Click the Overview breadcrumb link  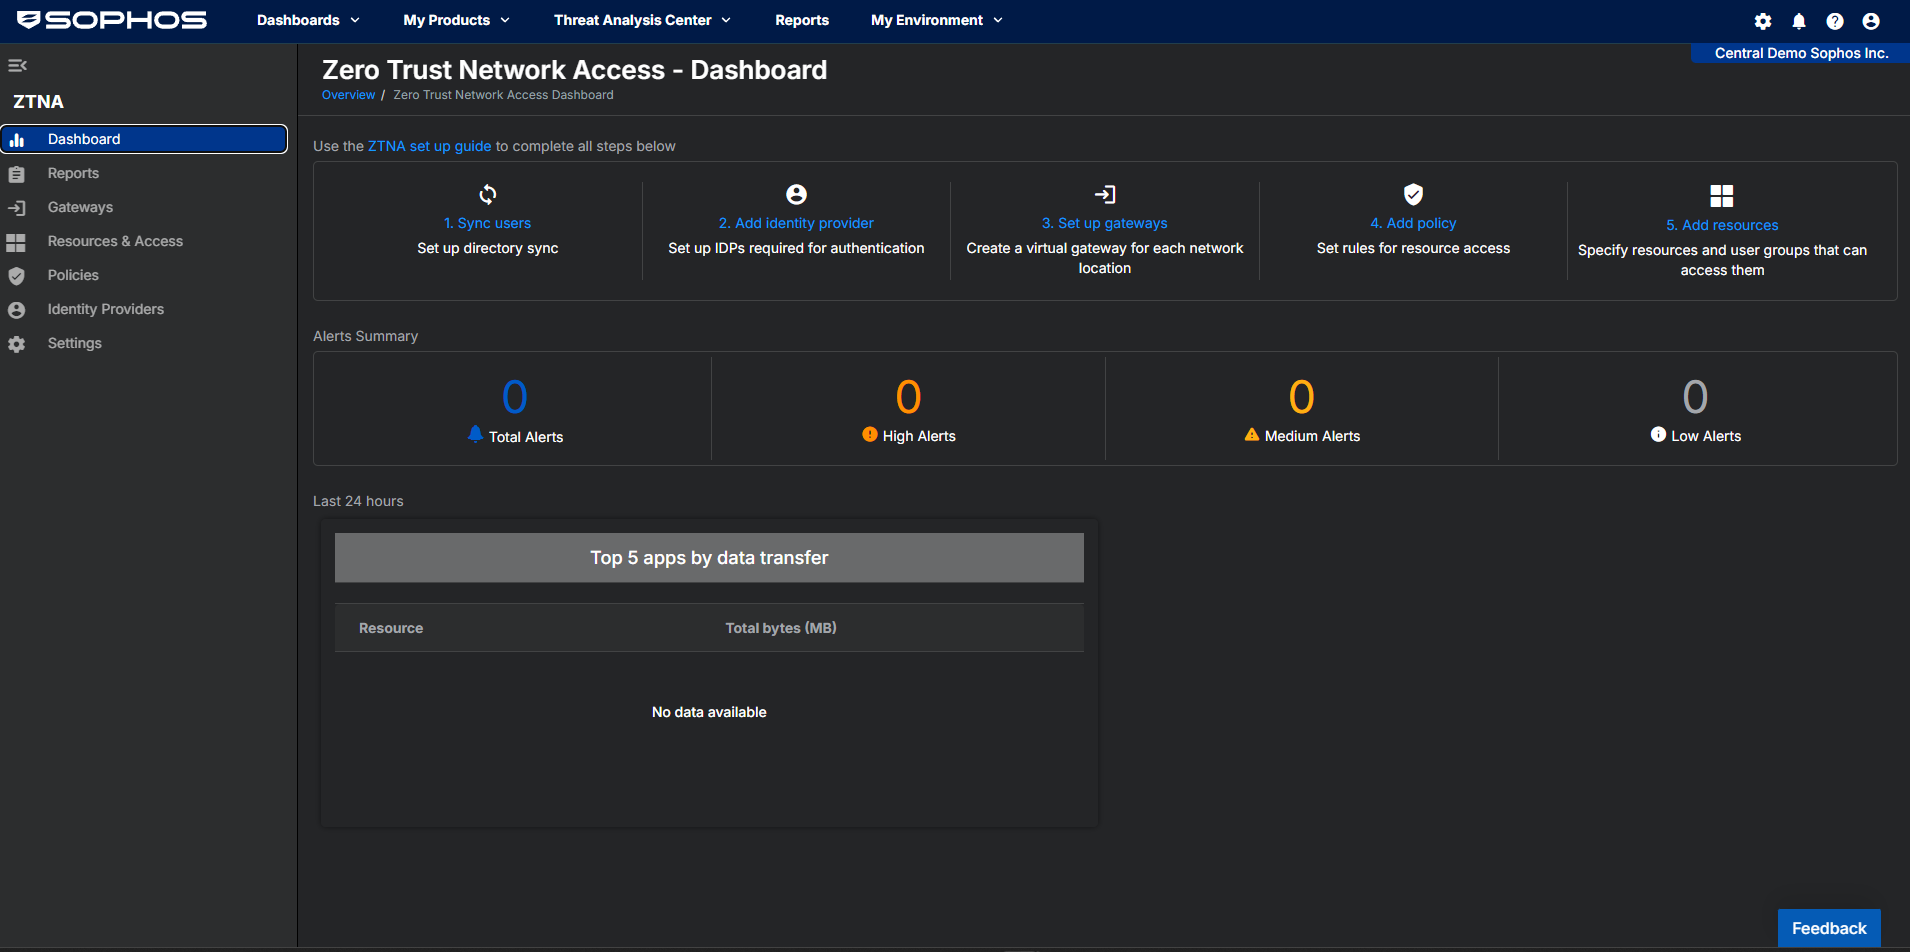click(x=348, y=95)
